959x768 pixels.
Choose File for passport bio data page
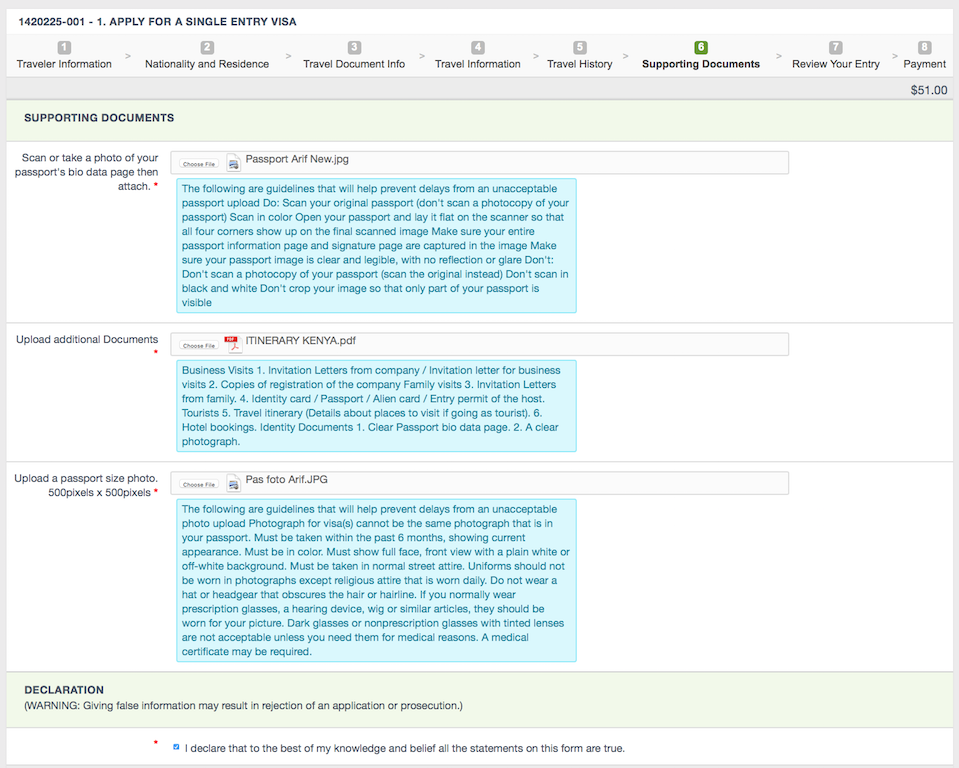click(x=198, y=164)
